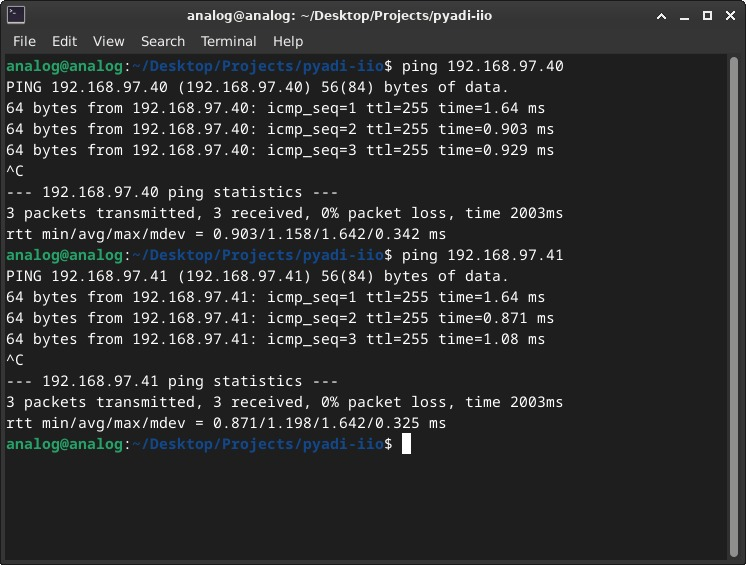Close the terminal window
746x565 pixels.
(730, 16)
